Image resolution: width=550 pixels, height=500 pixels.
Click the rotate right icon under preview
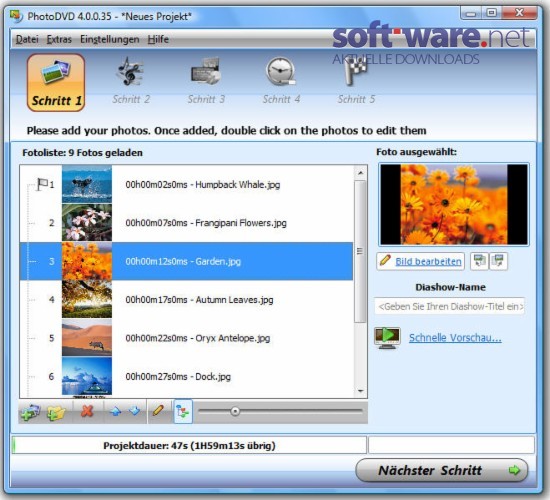coord(498,261)
